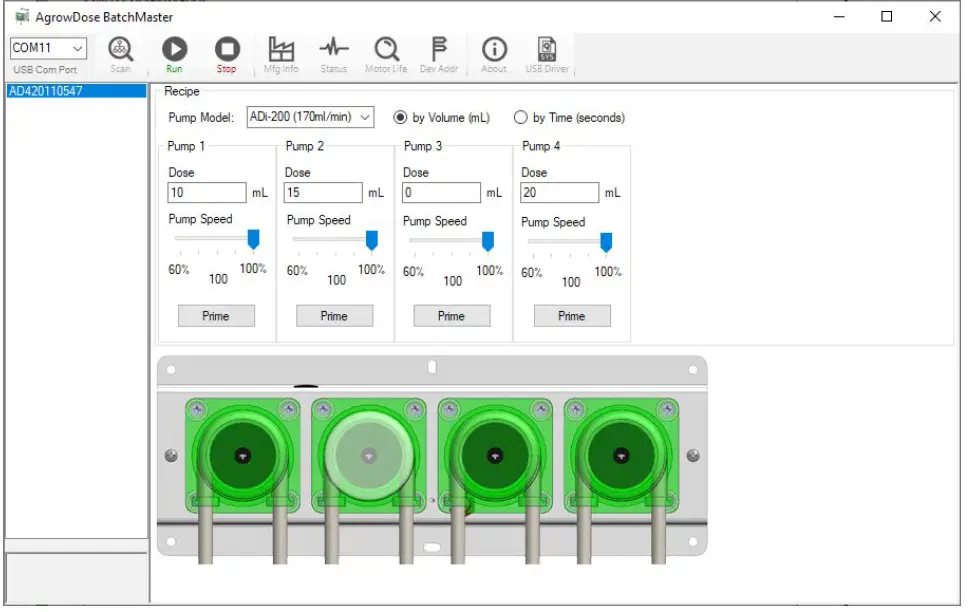Enable dosing by Time in seconds
Screen dimensions: 969x612
click(521, 117)
